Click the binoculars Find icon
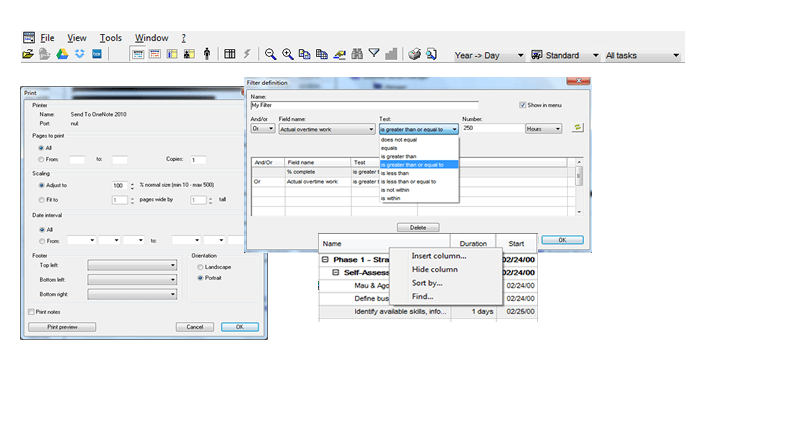800x440 pixels. pos(357,54)
